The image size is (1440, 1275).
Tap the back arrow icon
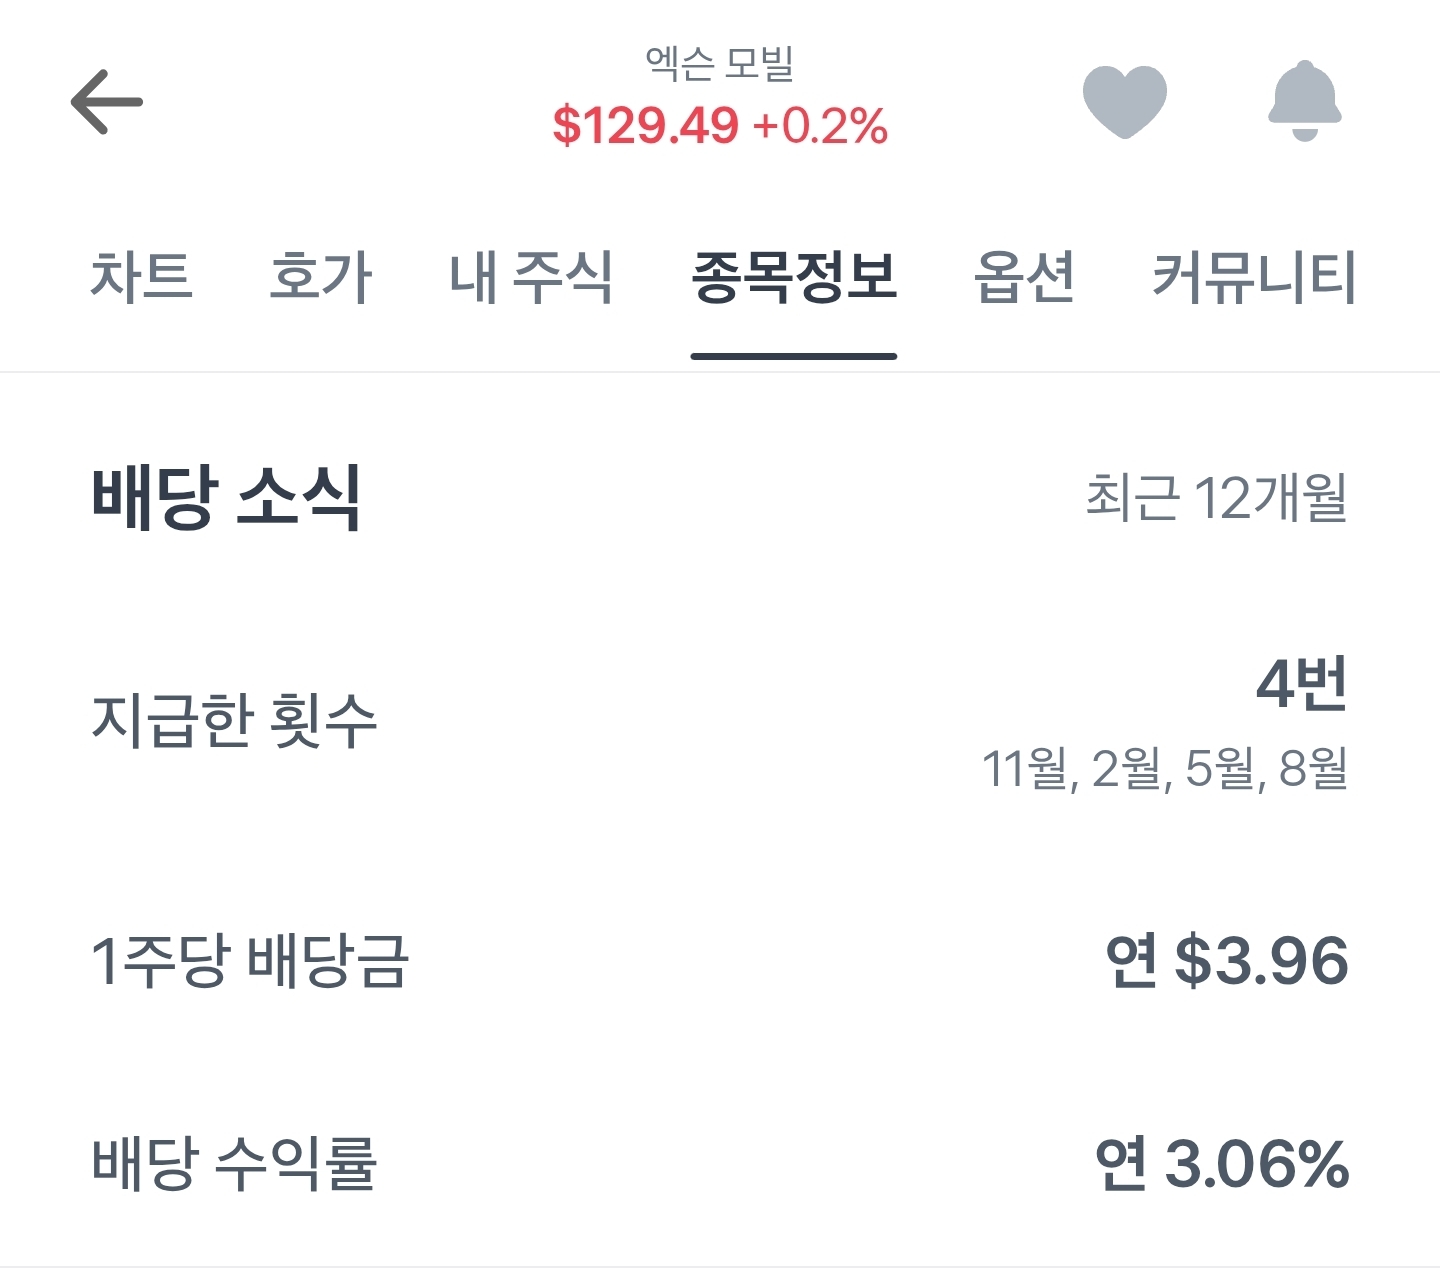(107, 102)
